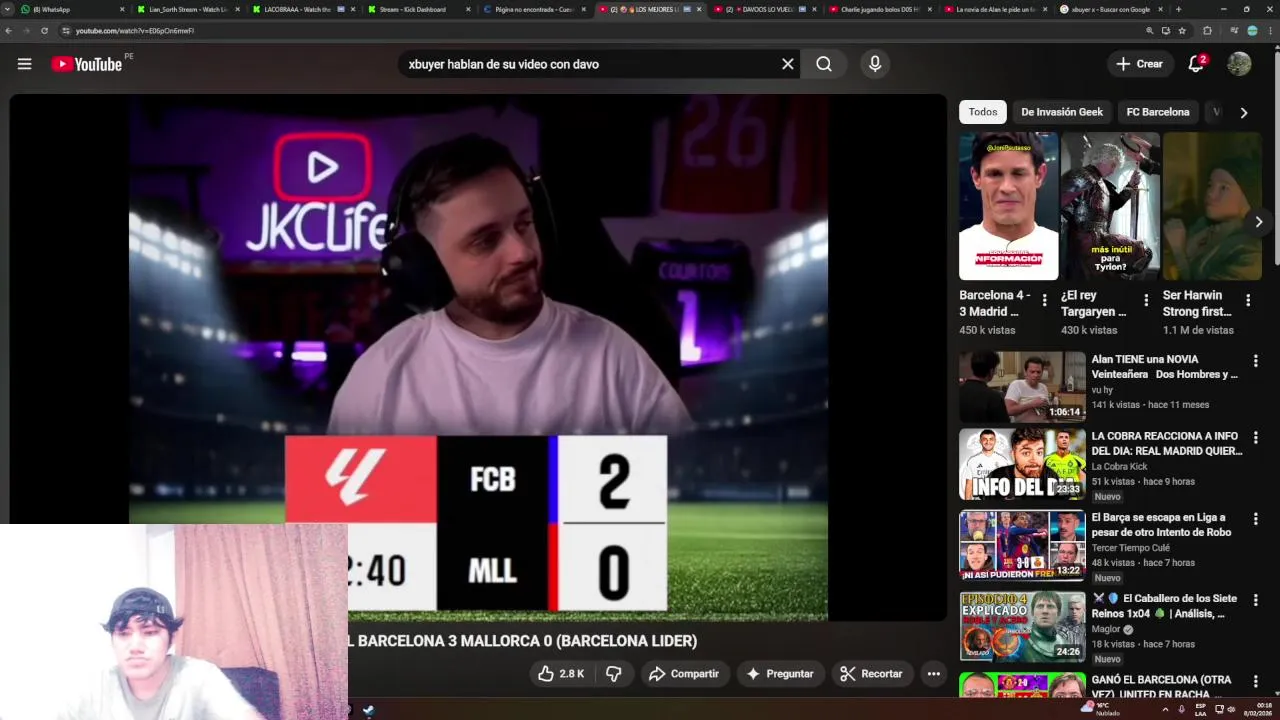Select the FC Barcelona filter chip
This screenshot has height=720, width=1280.
click(x=1158, y=112)
